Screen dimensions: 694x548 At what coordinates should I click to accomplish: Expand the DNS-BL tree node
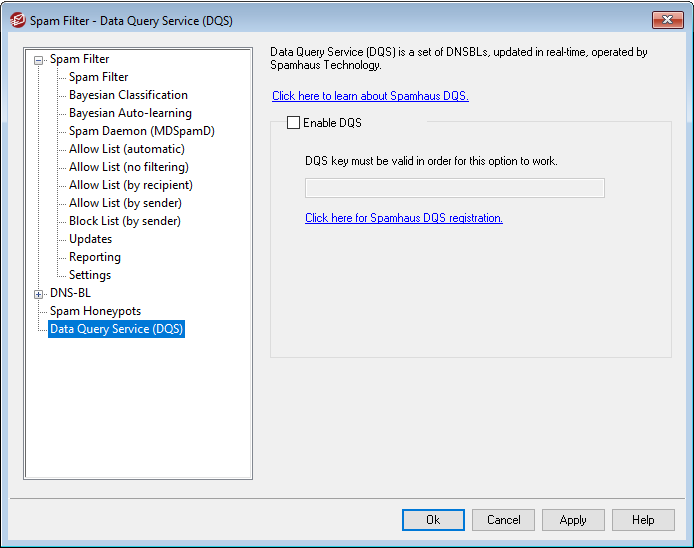tap(39, 294)
